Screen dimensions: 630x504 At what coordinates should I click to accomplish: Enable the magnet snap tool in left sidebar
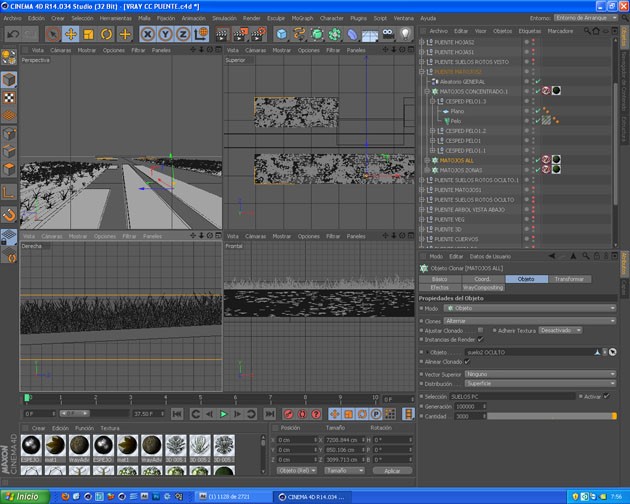coord(9,215)
